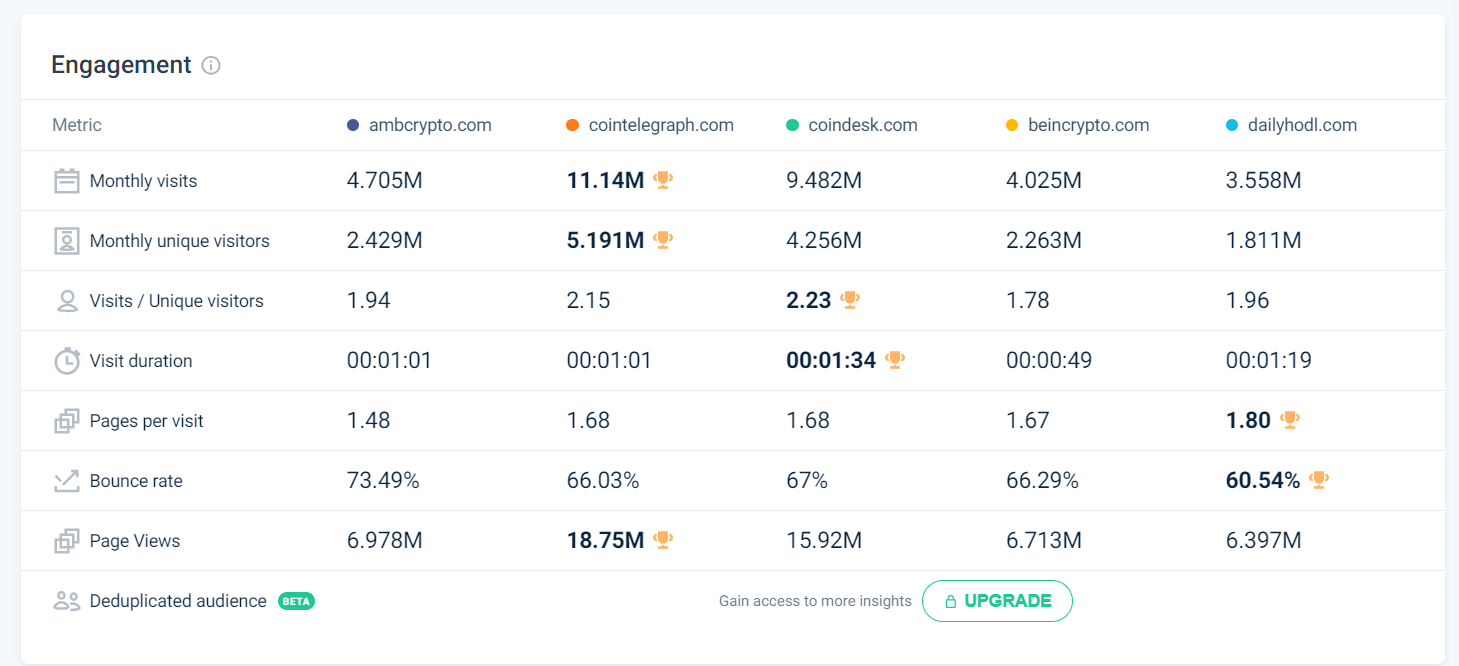Click the Monthly unique visitors icon
Screen dimensions: 1459x666
[67, 241]
